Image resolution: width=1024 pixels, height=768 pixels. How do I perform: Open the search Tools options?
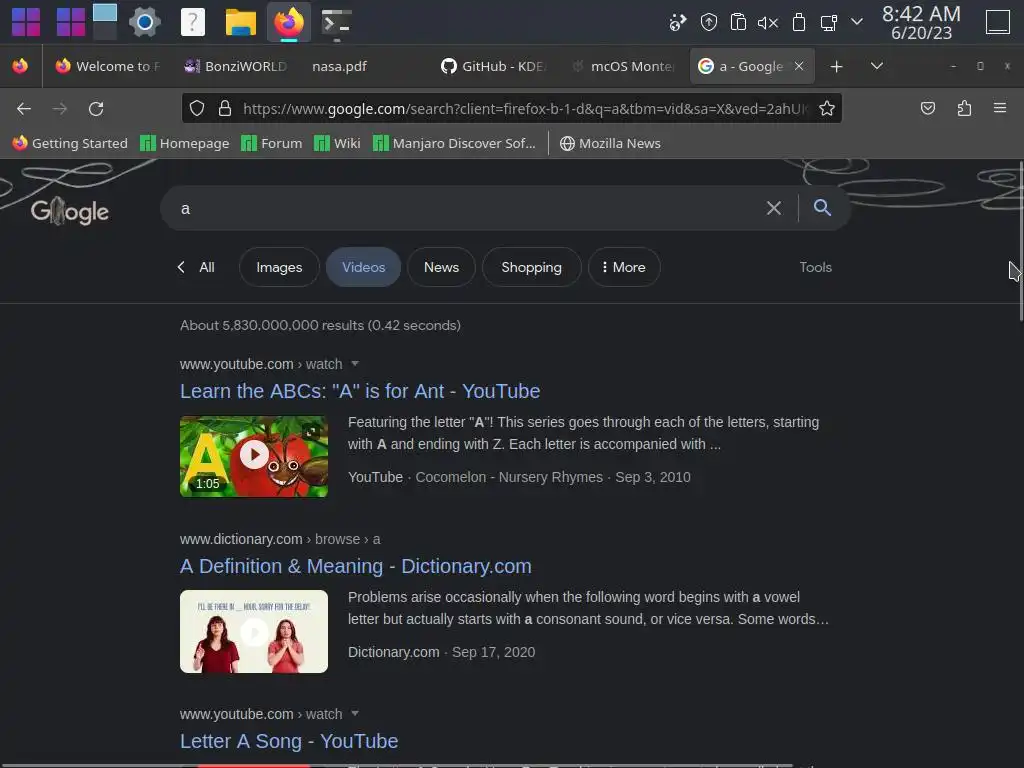(816, 267)
